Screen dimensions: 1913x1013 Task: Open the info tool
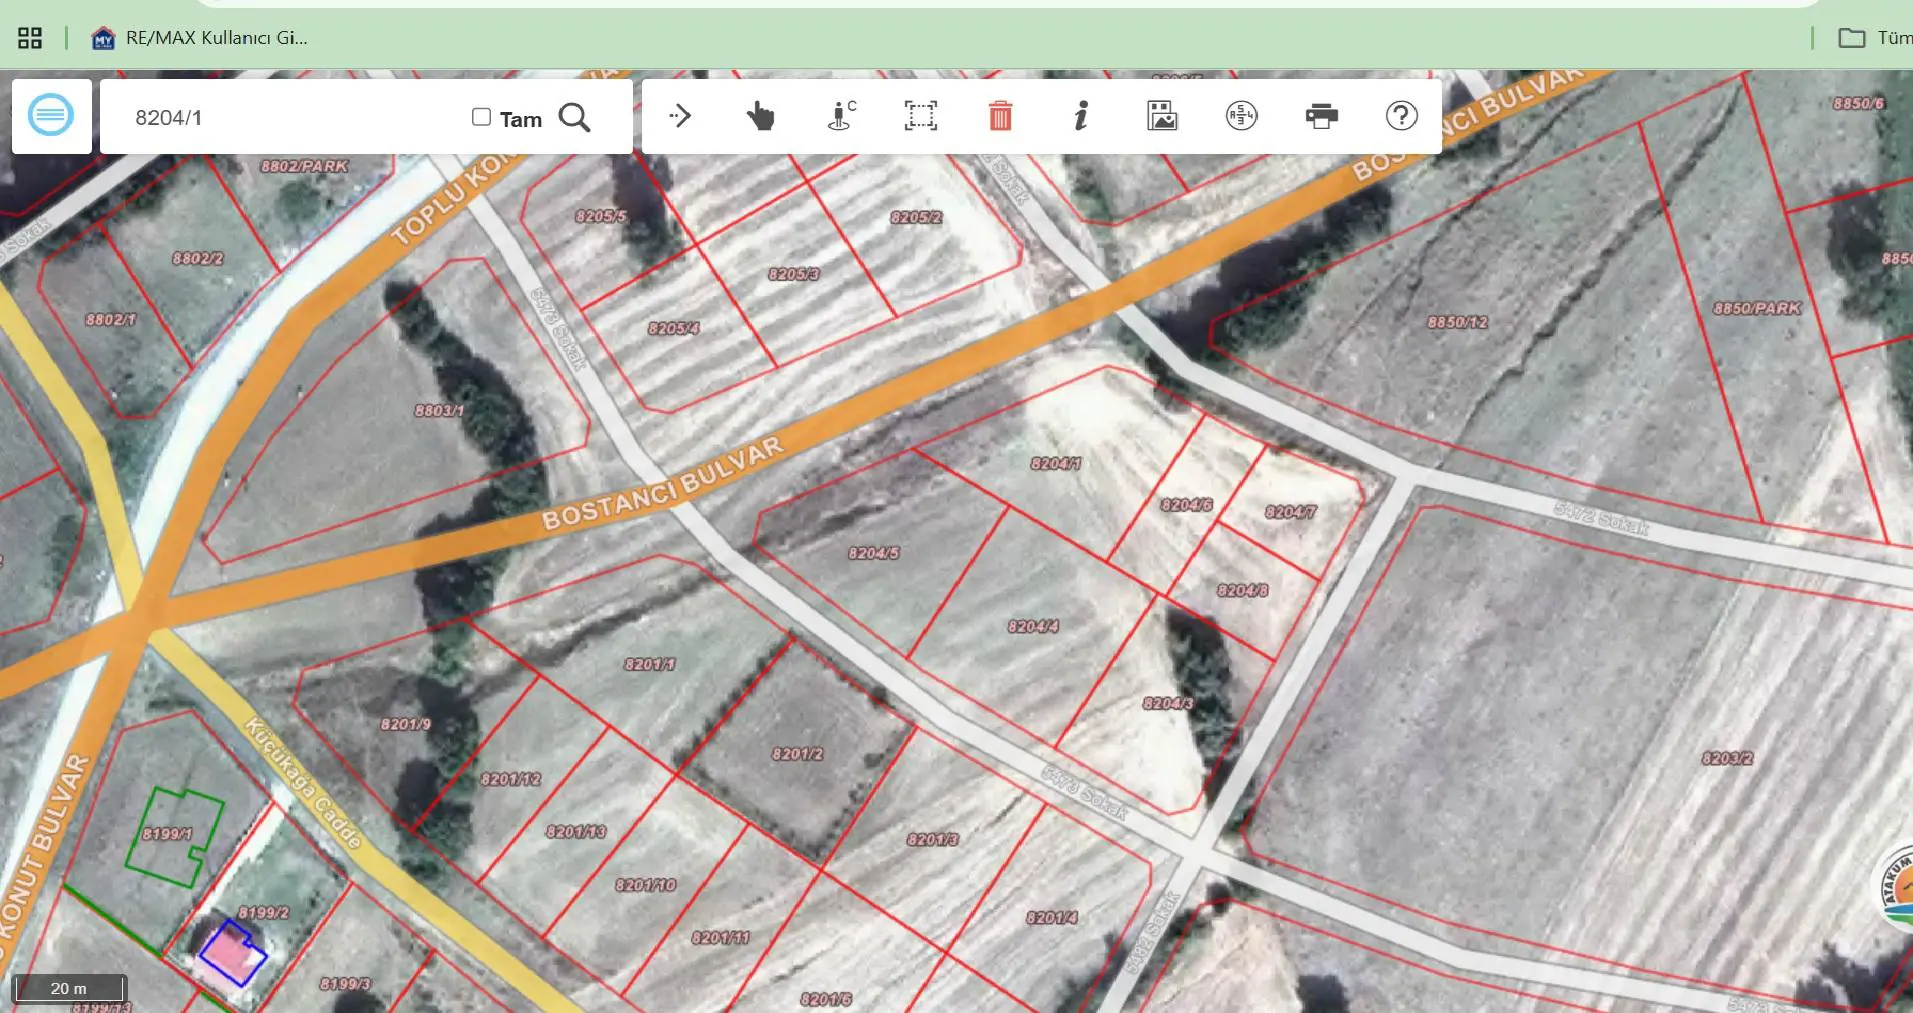[x=1081, y=116]
